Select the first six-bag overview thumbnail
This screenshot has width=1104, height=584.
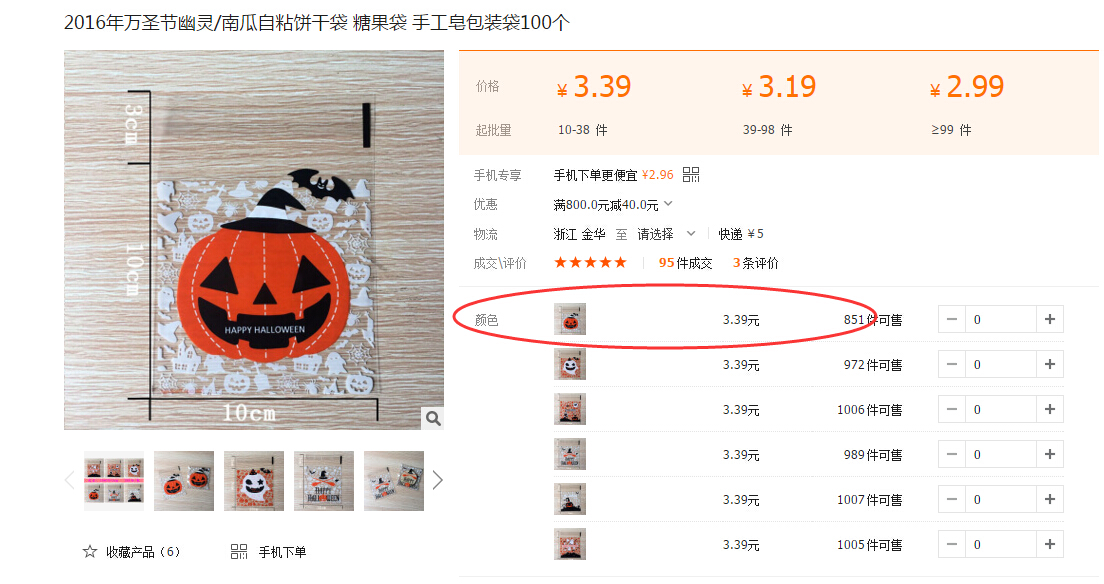[114, 480]
